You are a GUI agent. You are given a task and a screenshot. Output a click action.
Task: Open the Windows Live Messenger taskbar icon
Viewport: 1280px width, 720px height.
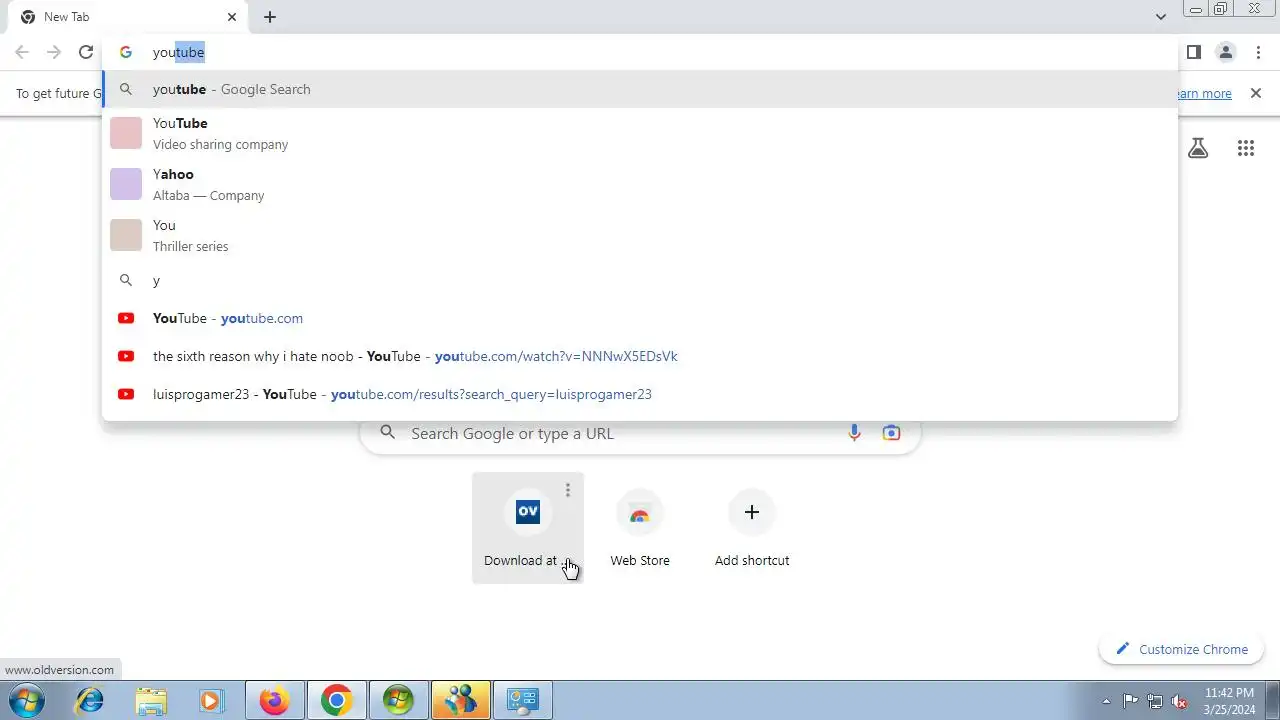click(x=460, y=700)
